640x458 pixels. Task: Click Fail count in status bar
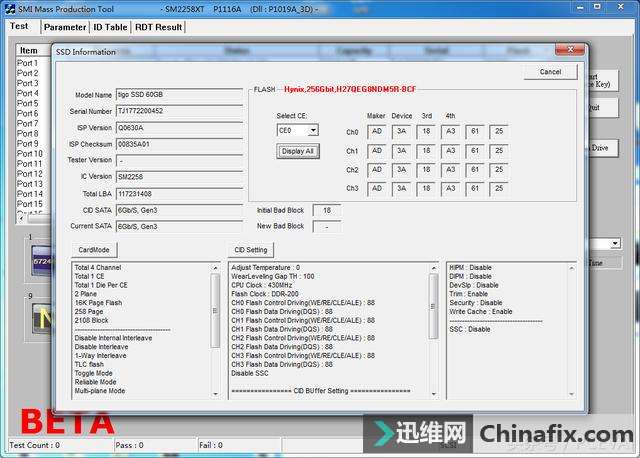(211, 445)
